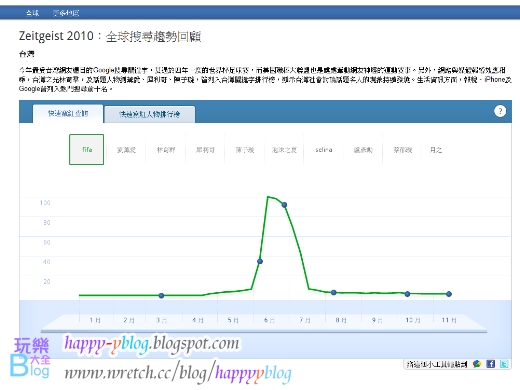Share via the Twitter icon
This screenshot has height=390, width=520.
coord(504,364)
